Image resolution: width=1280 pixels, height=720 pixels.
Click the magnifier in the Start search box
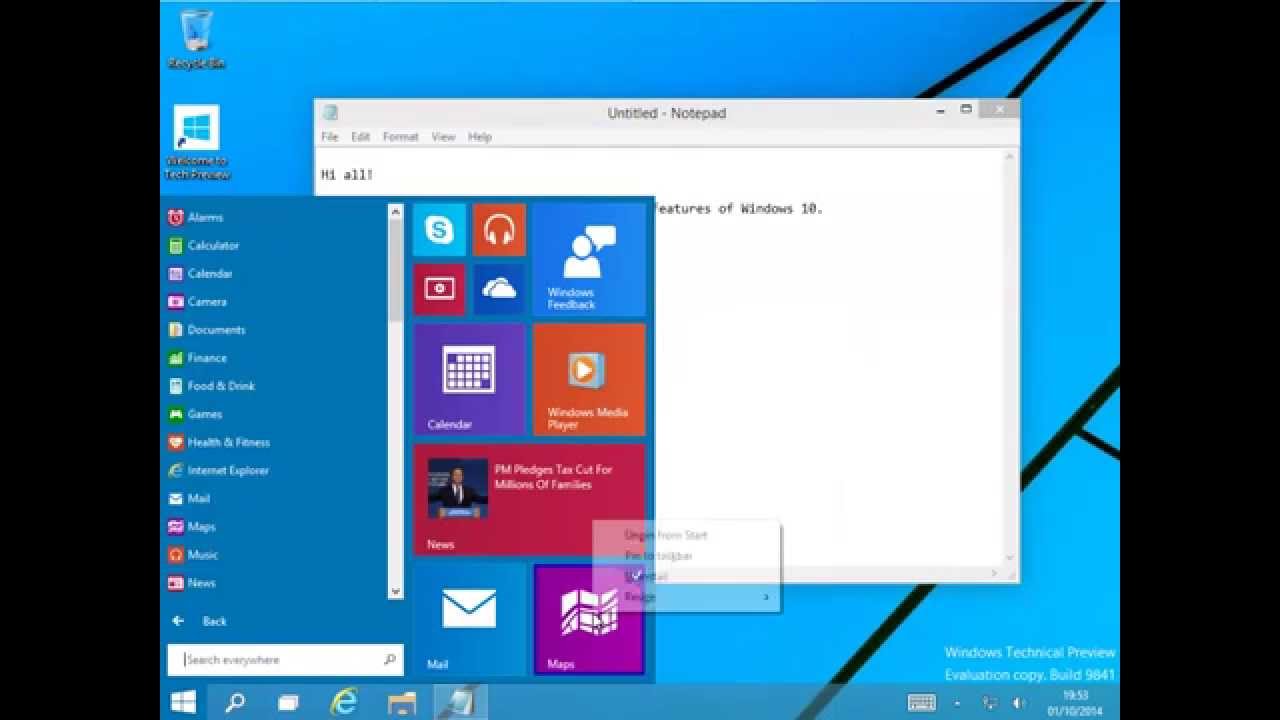click(390, 660)
